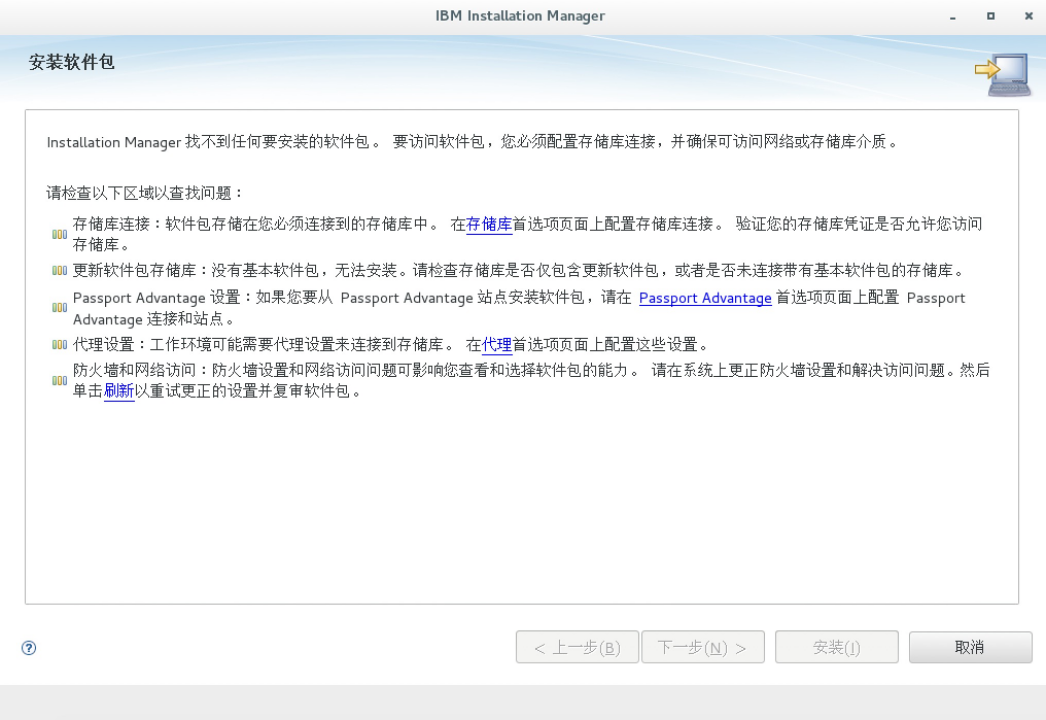Click the bullet icon beside 存储库连接
The height and width of the screenshot is (720, 1046).
(60, 234)
